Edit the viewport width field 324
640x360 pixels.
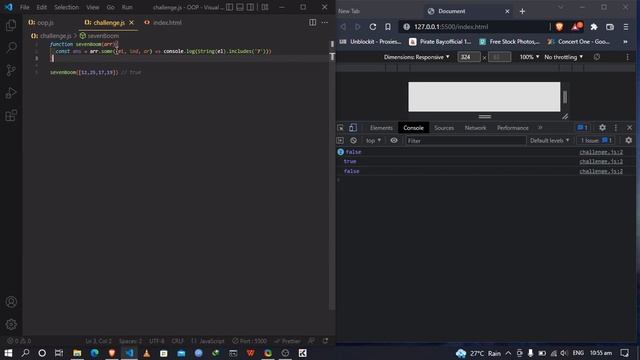(x=469, y=57)
